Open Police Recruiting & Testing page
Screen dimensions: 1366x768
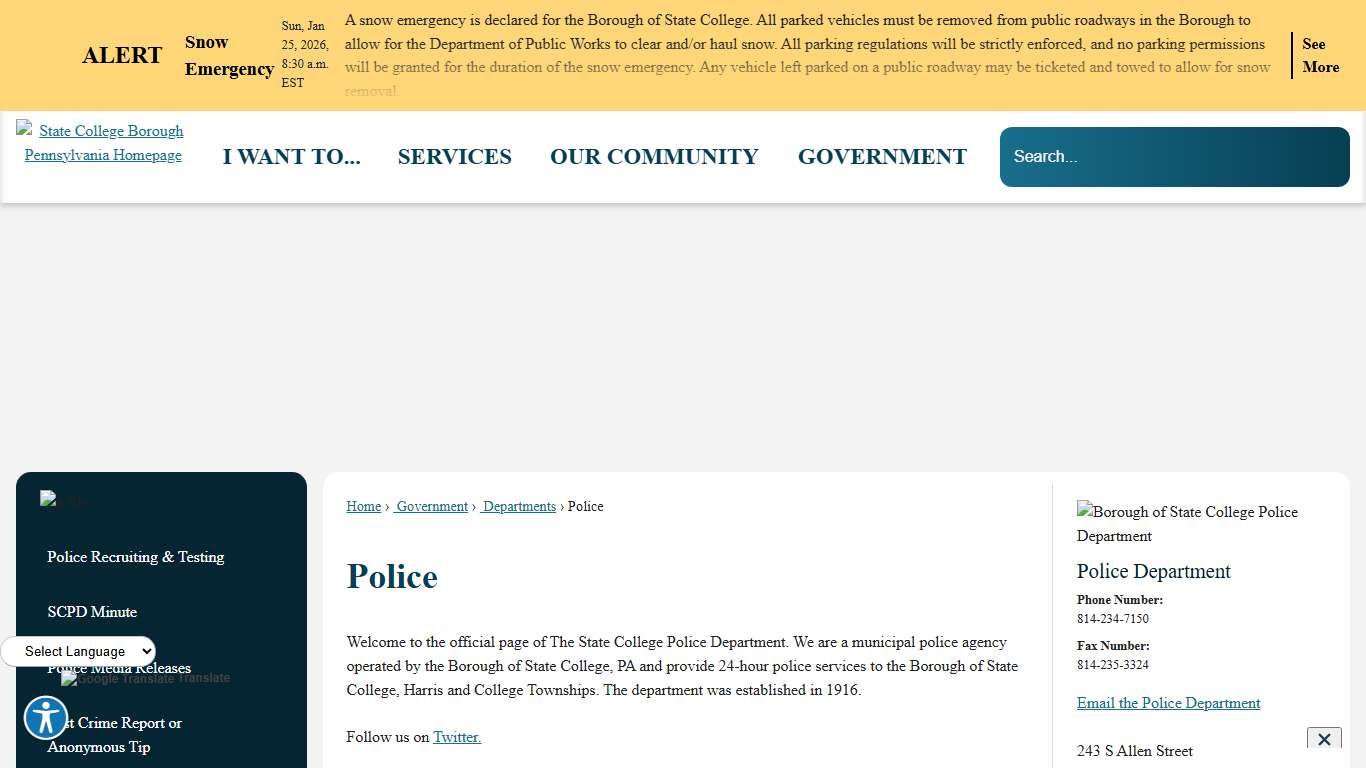coord(135,557)
